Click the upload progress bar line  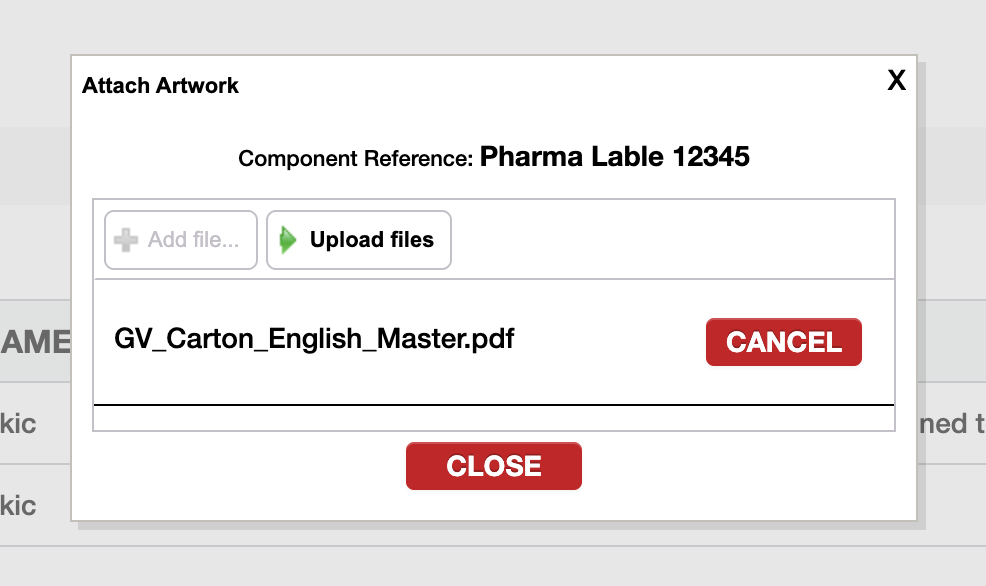click(x=493, y=405)
